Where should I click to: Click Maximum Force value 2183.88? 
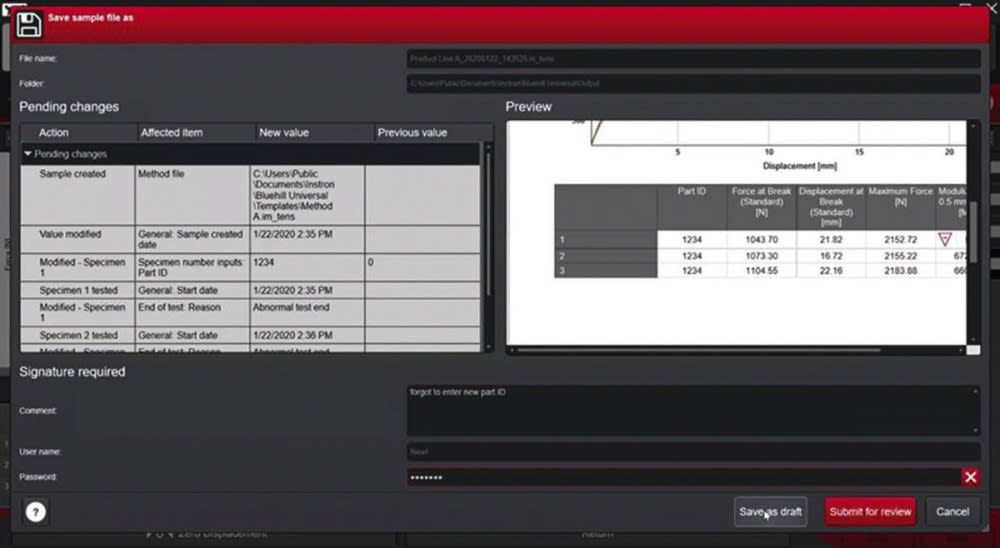pyautogui.click(x=901, y=270)
